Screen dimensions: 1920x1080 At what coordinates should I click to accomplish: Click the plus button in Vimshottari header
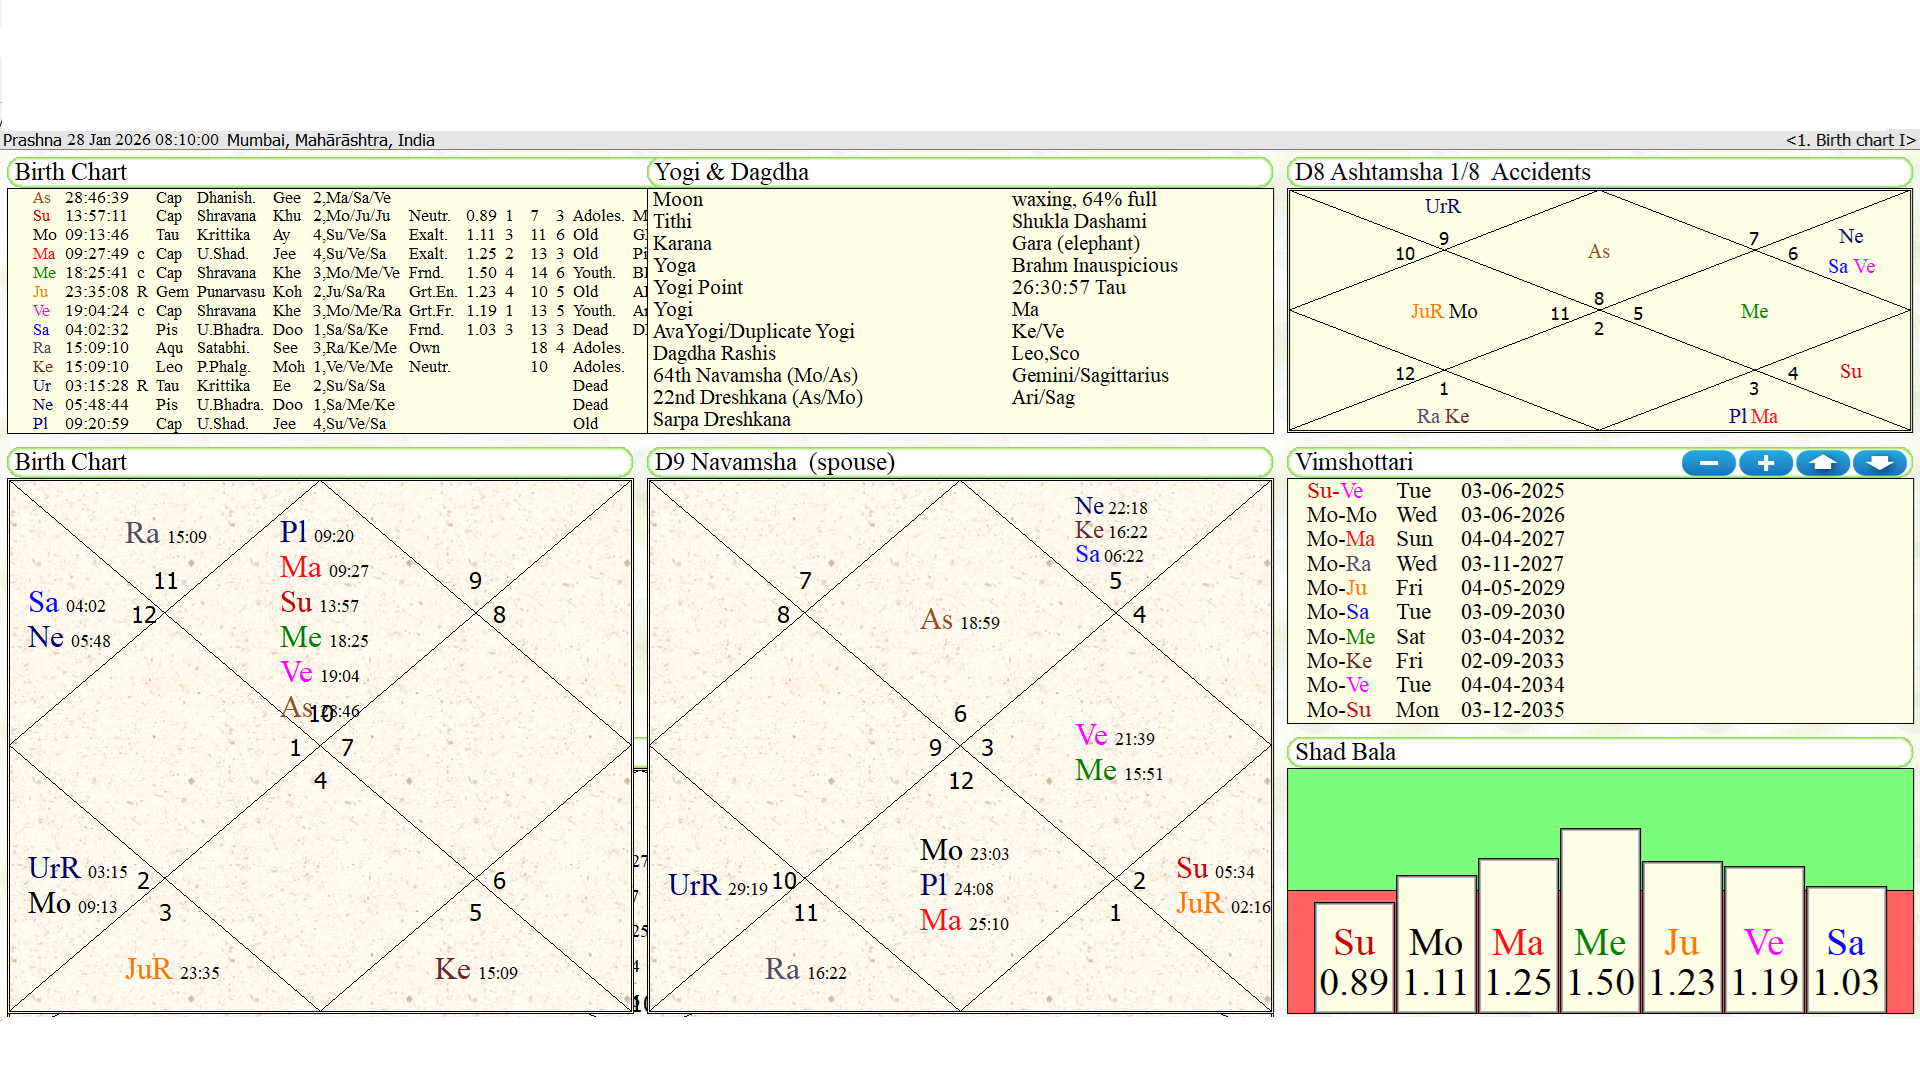pos(1765,463)
